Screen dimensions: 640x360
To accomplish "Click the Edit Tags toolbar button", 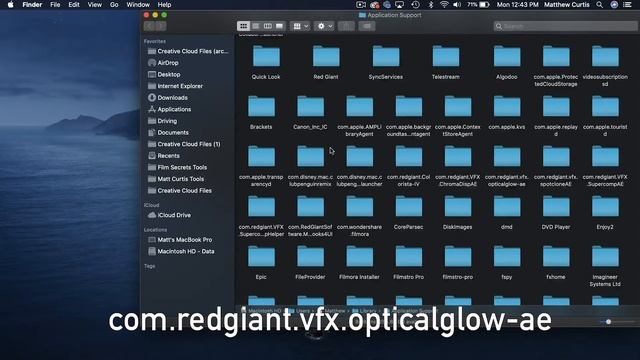I will click(x=367, y=26).
